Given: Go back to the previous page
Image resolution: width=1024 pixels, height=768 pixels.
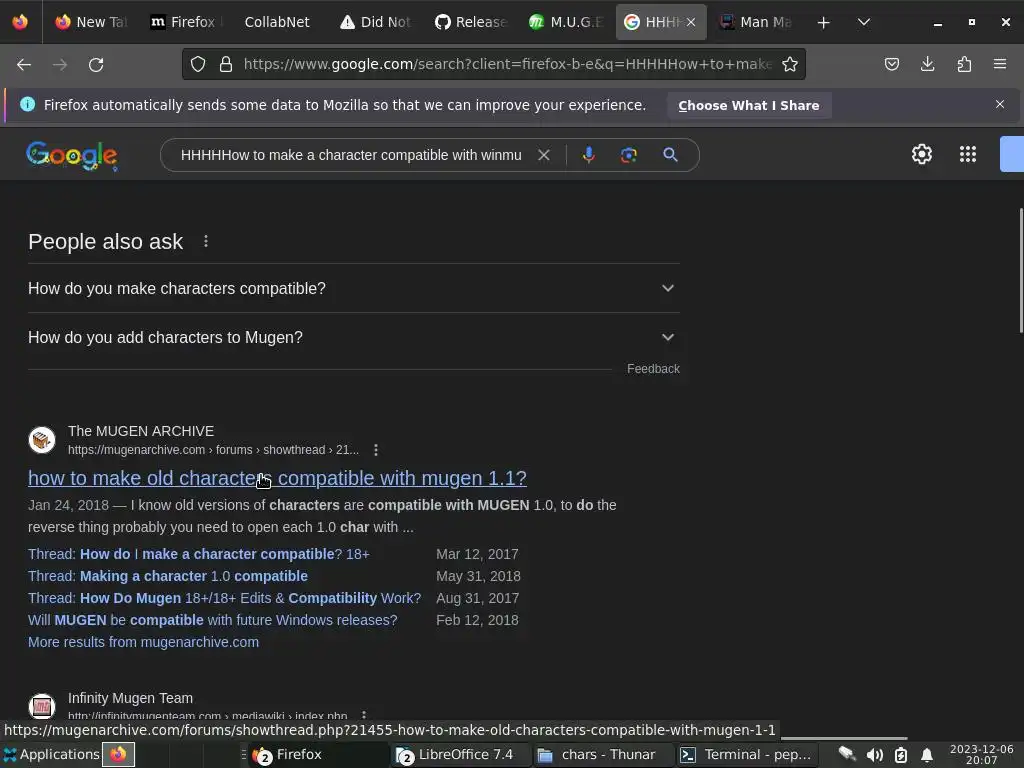Looking at the screenshot, I should coord(24,65).
